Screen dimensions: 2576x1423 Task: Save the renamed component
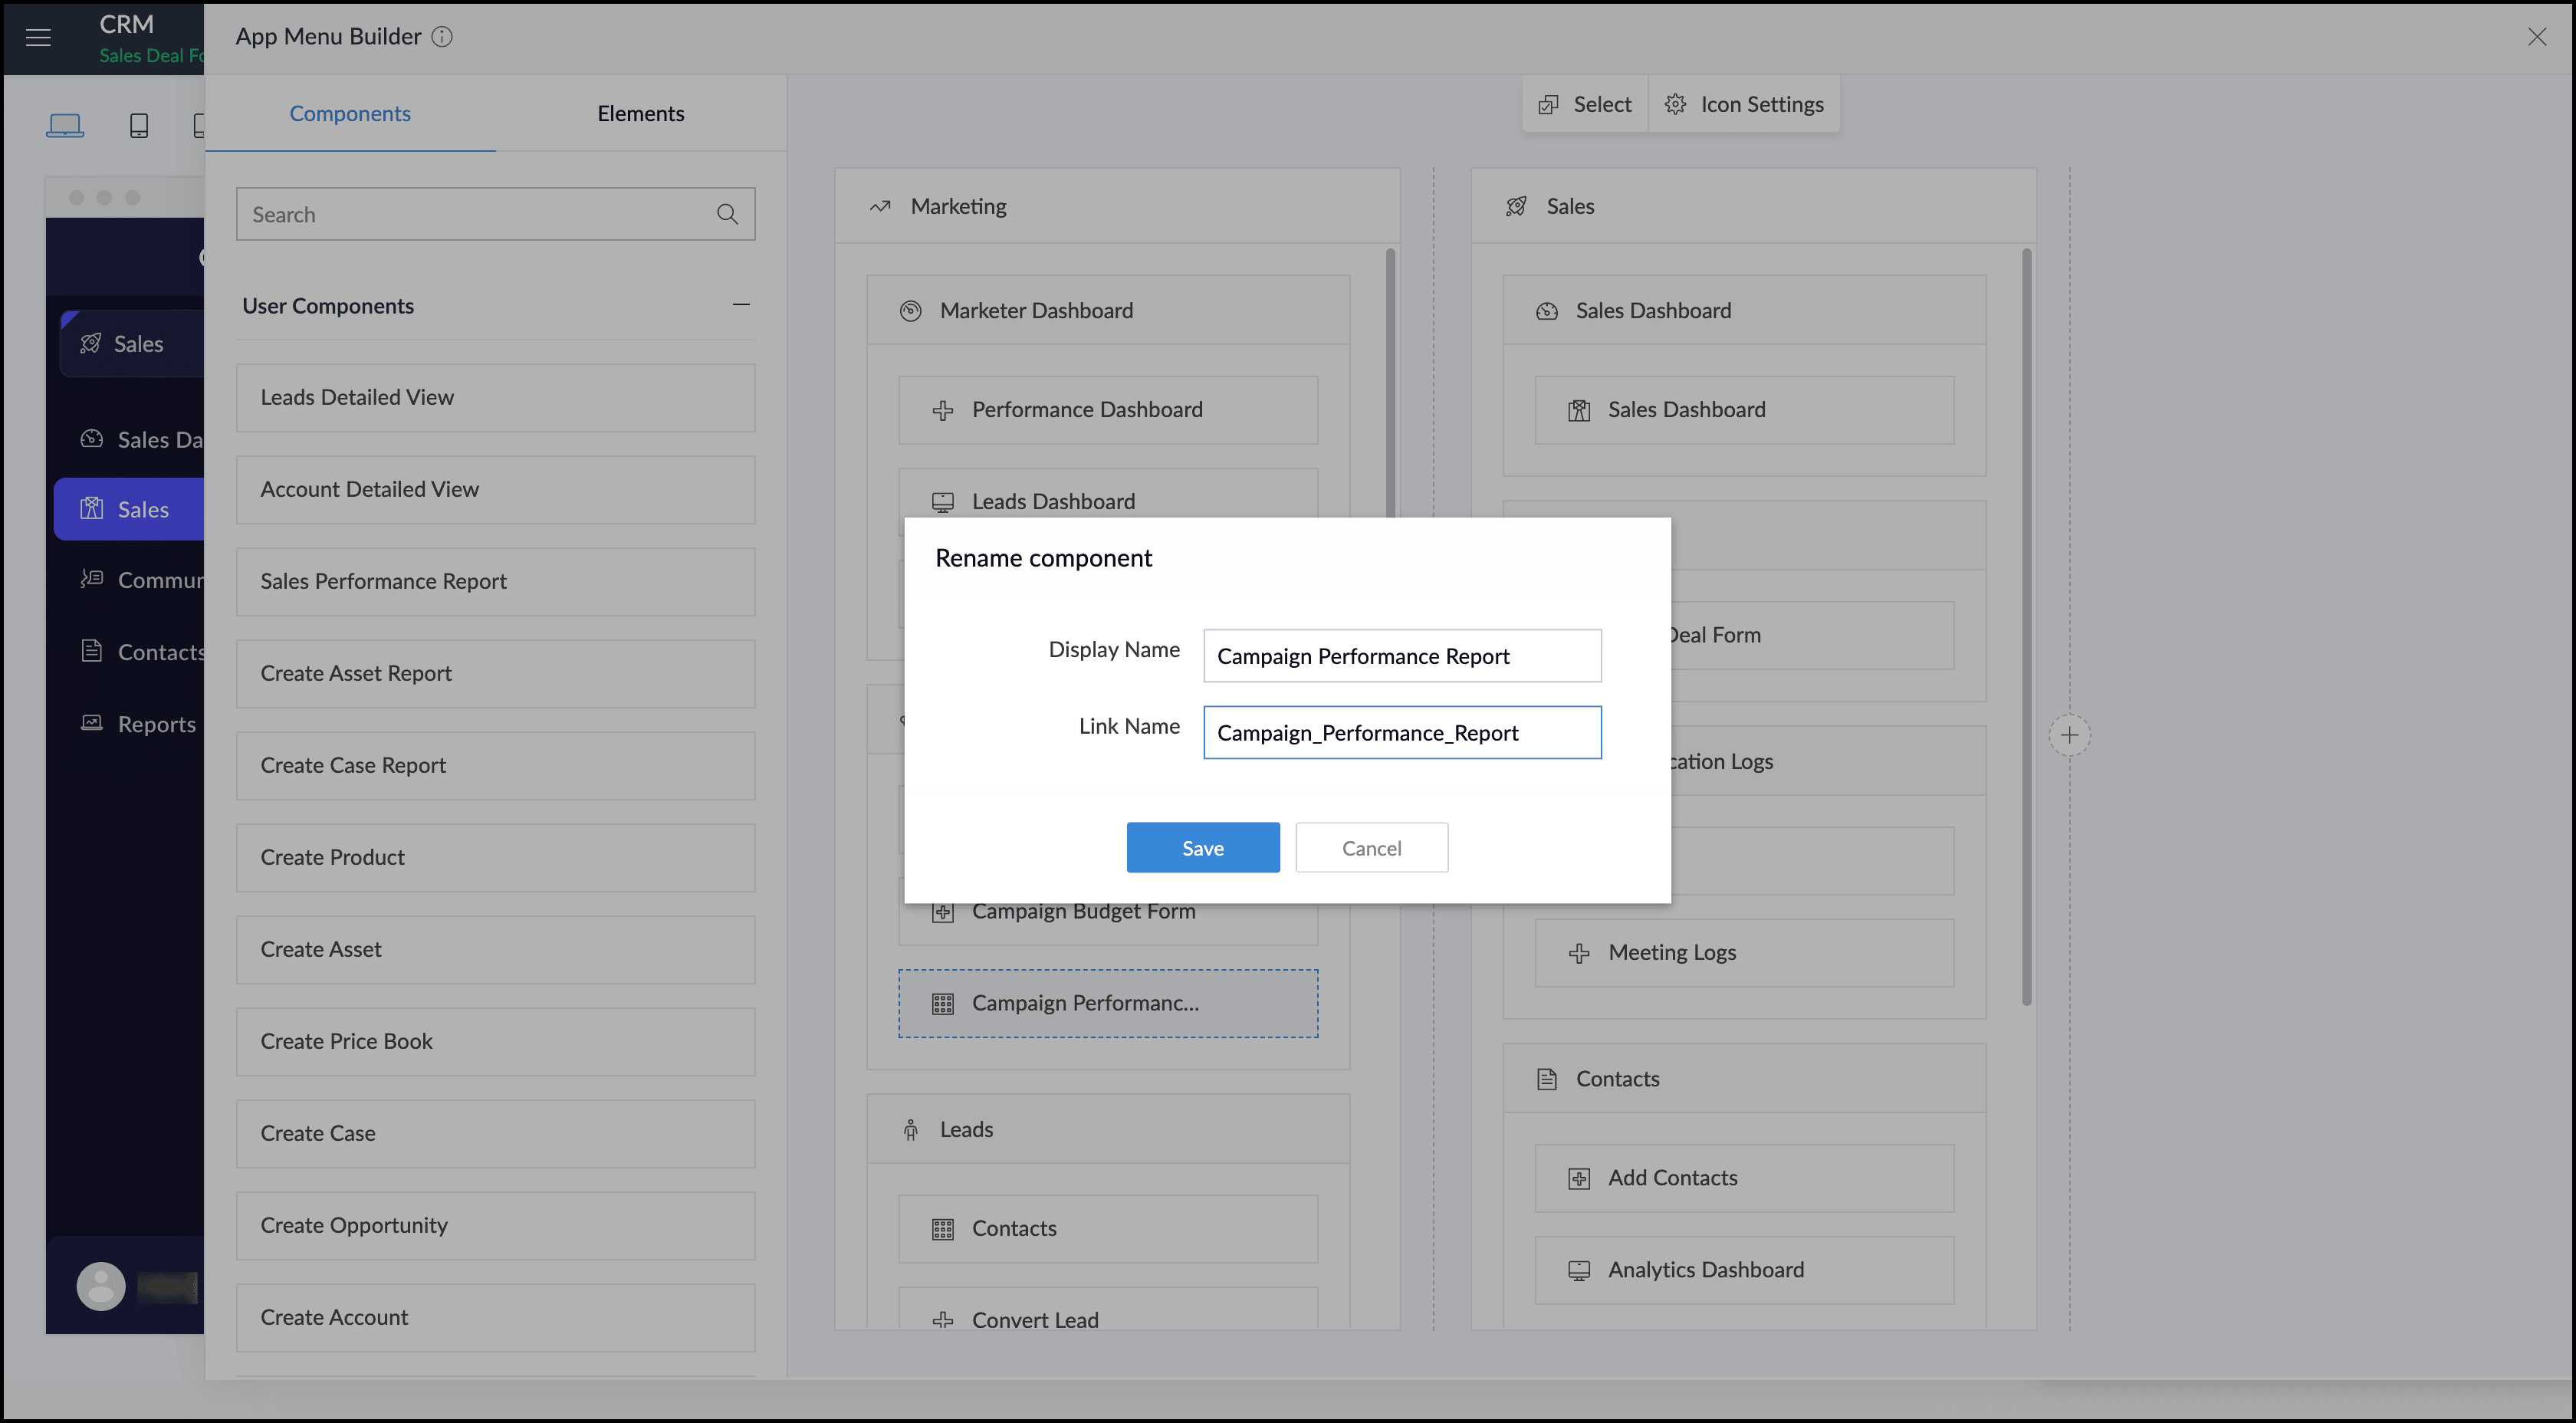(1202, 847)
